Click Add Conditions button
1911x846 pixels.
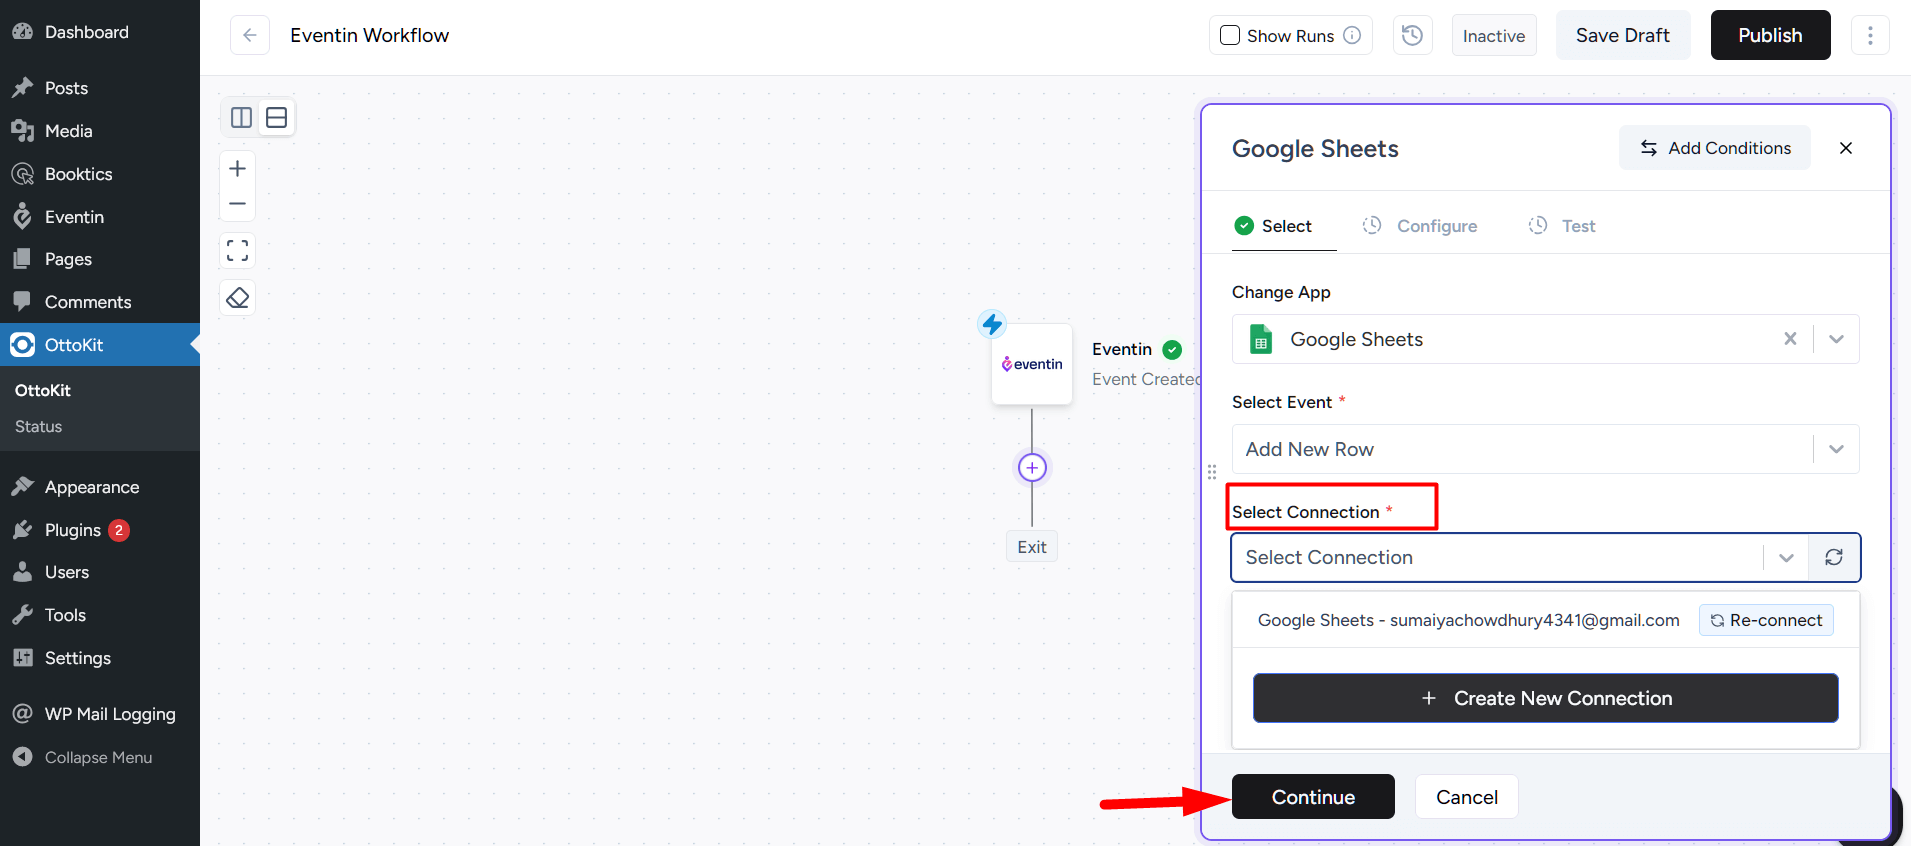pyautogui.click(x=1715, y=148)
